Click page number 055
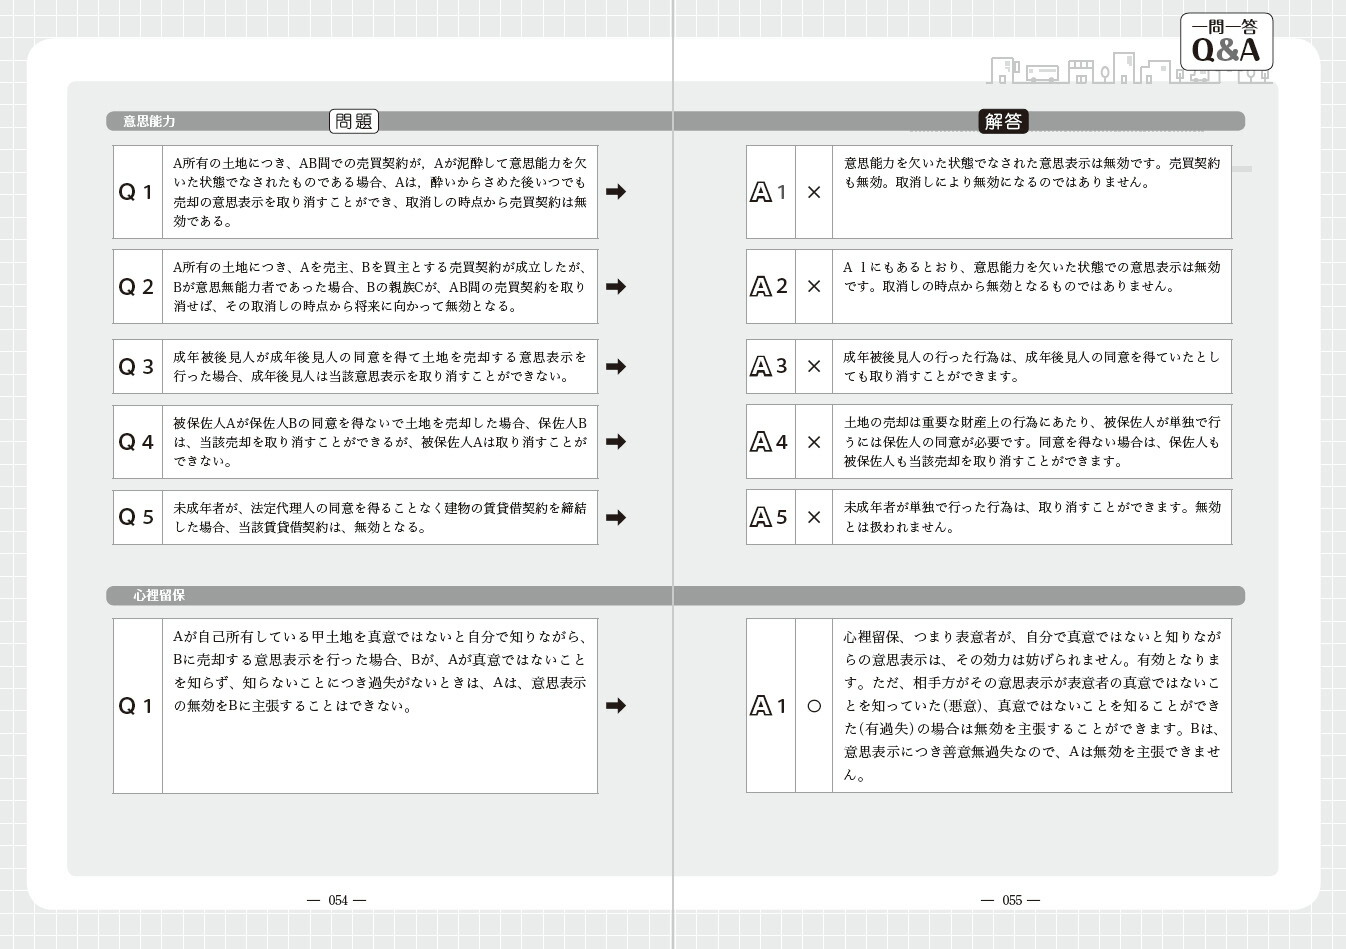The height and width of the screenshot is (949, 1346). click(x=1012, y=900)
